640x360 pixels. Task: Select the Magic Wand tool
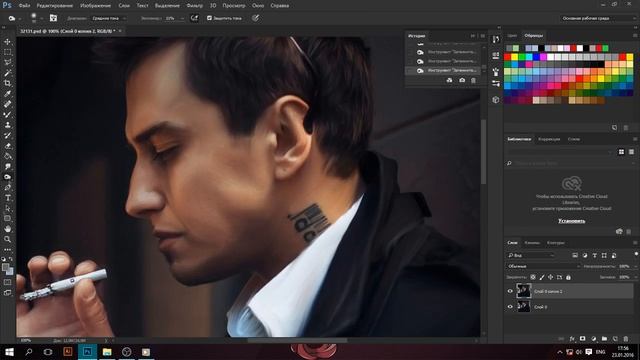click(7, 73)
